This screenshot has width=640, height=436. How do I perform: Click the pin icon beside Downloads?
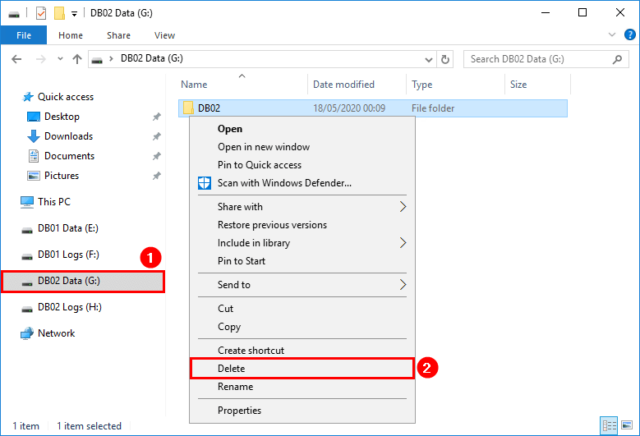pyautogui.click(x=156, y=136)
